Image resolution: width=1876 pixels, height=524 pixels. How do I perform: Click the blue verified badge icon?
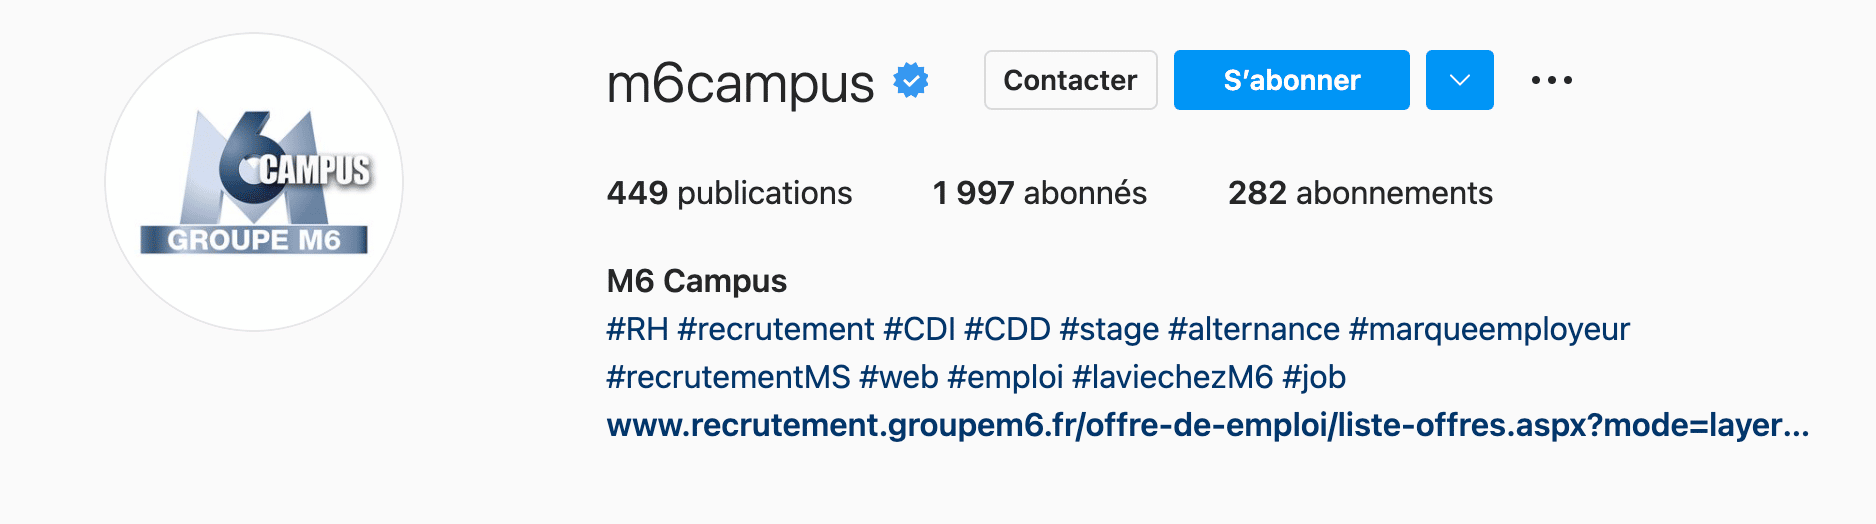[x=911, y=80]
